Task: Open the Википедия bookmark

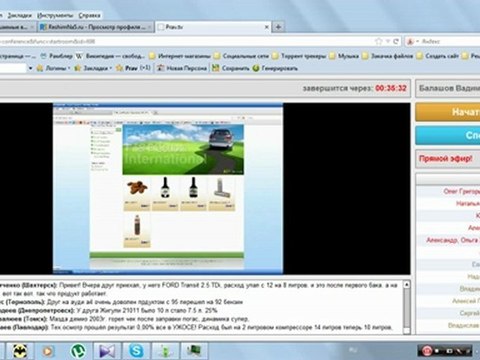Action: (111, 56)
